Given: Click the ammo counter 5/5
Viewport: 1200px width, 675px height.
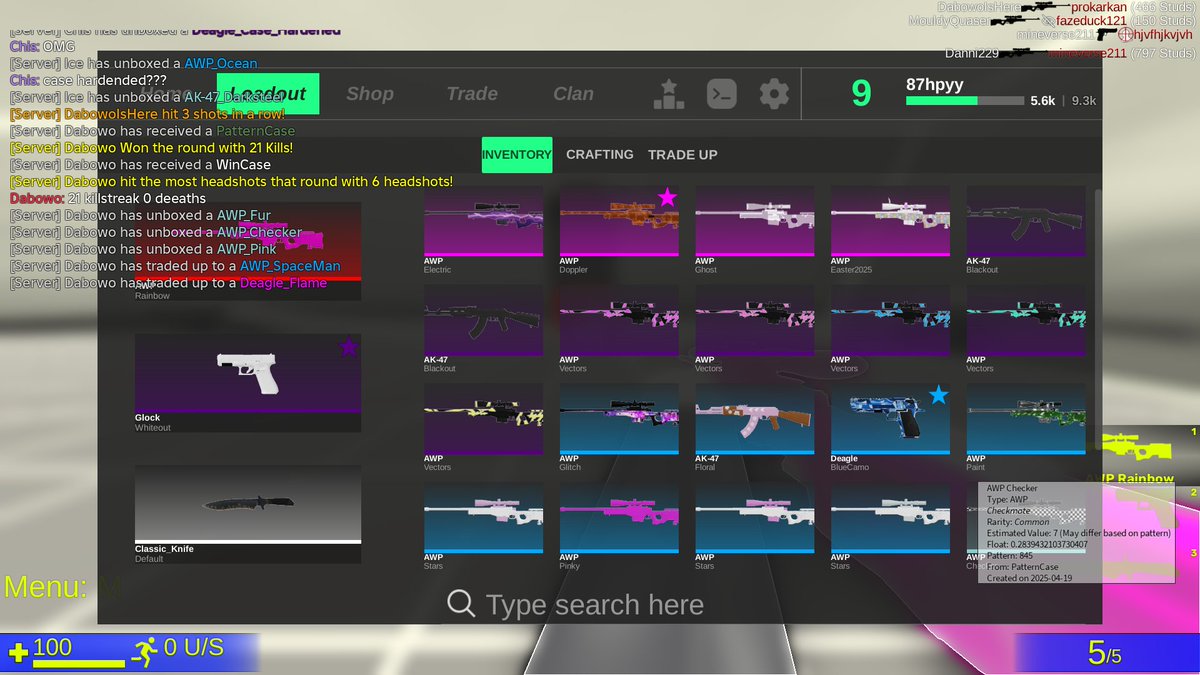Looking at the screenshot, I should [1104, 653].
